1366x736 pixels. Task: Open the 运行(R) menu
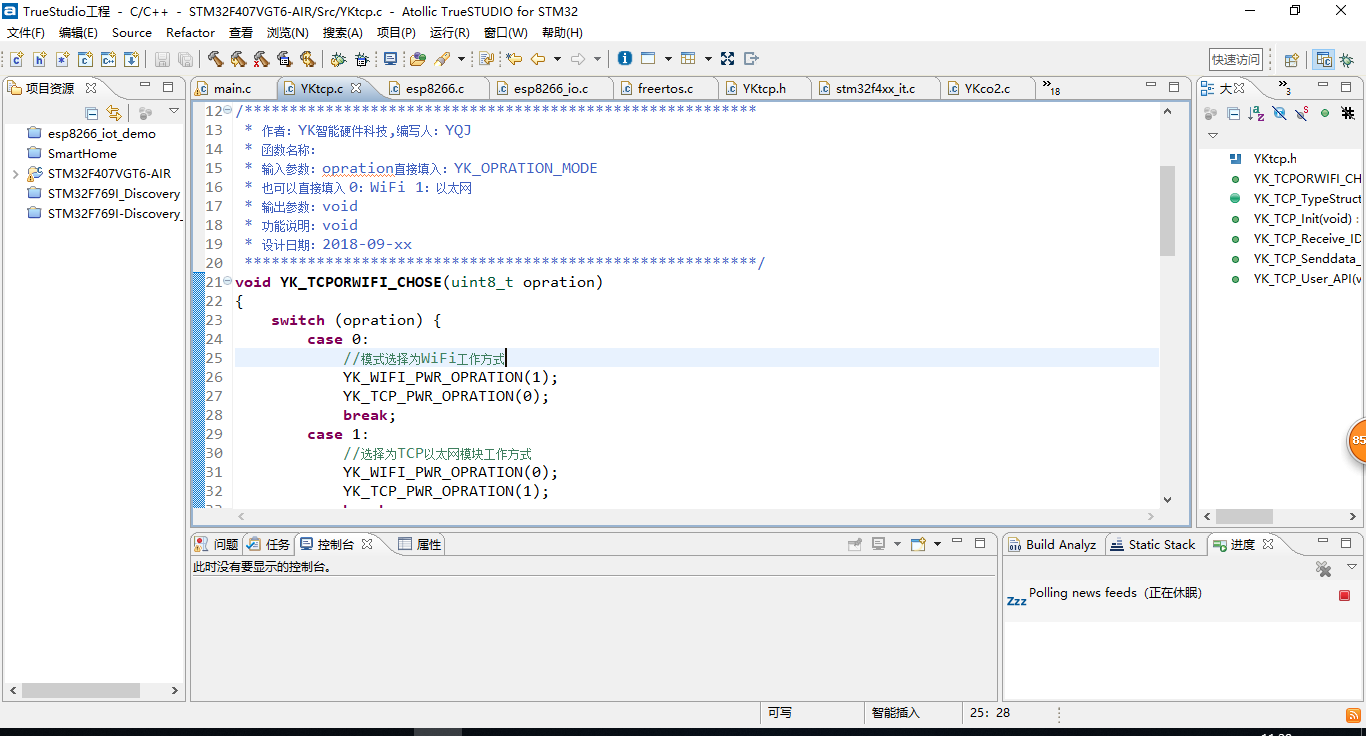(449, 32)
